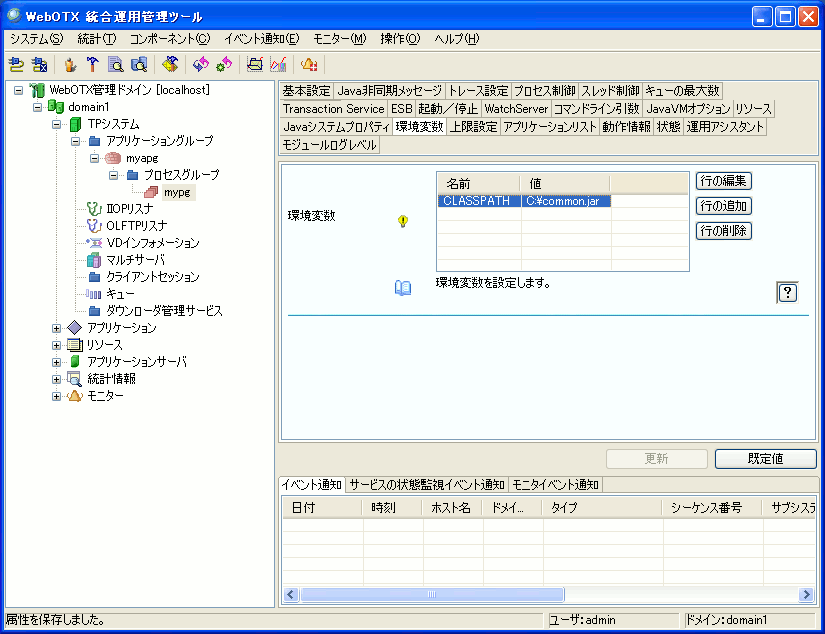This screenshot has height=634, width=825.
Task: Open the モニター menu
Action: [x=339, y=39]
